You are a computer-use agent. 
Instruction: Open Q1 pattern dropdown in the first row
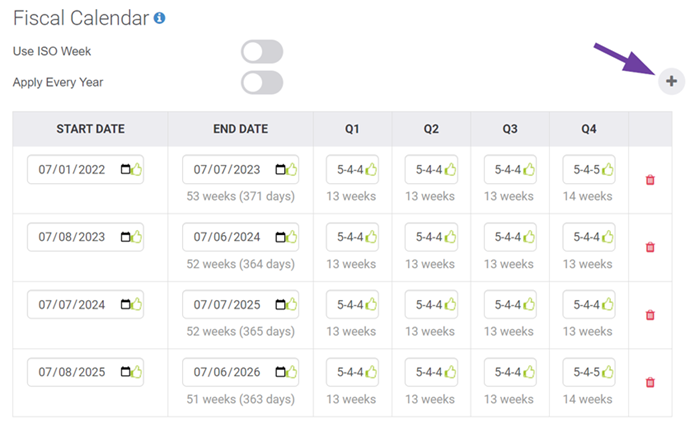pyautogui.click(x=351, y=170)
